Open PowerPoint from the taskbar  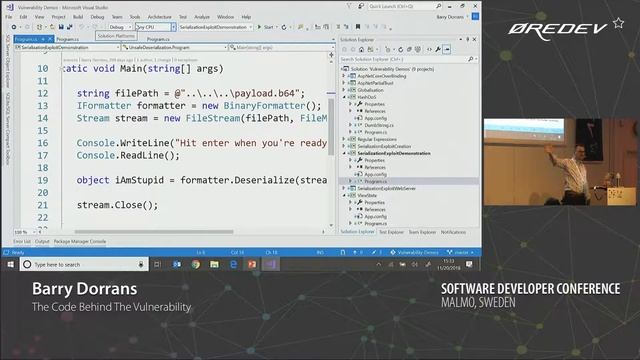pos(252,264)
